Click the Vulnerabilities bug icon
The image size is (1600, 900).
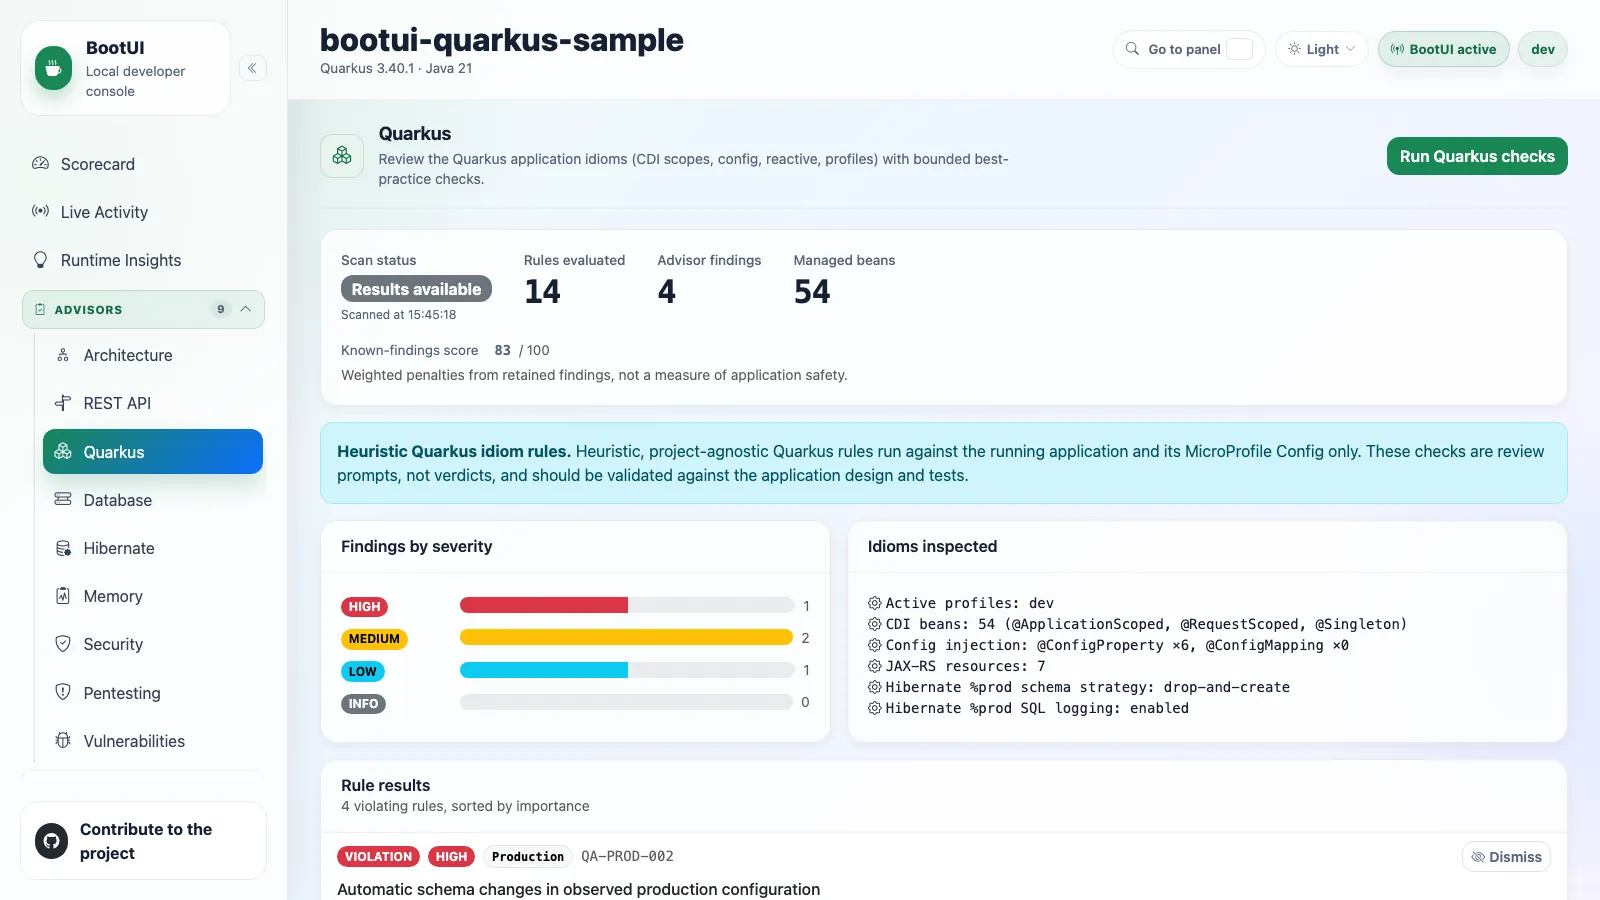click(x=63, y=740)
